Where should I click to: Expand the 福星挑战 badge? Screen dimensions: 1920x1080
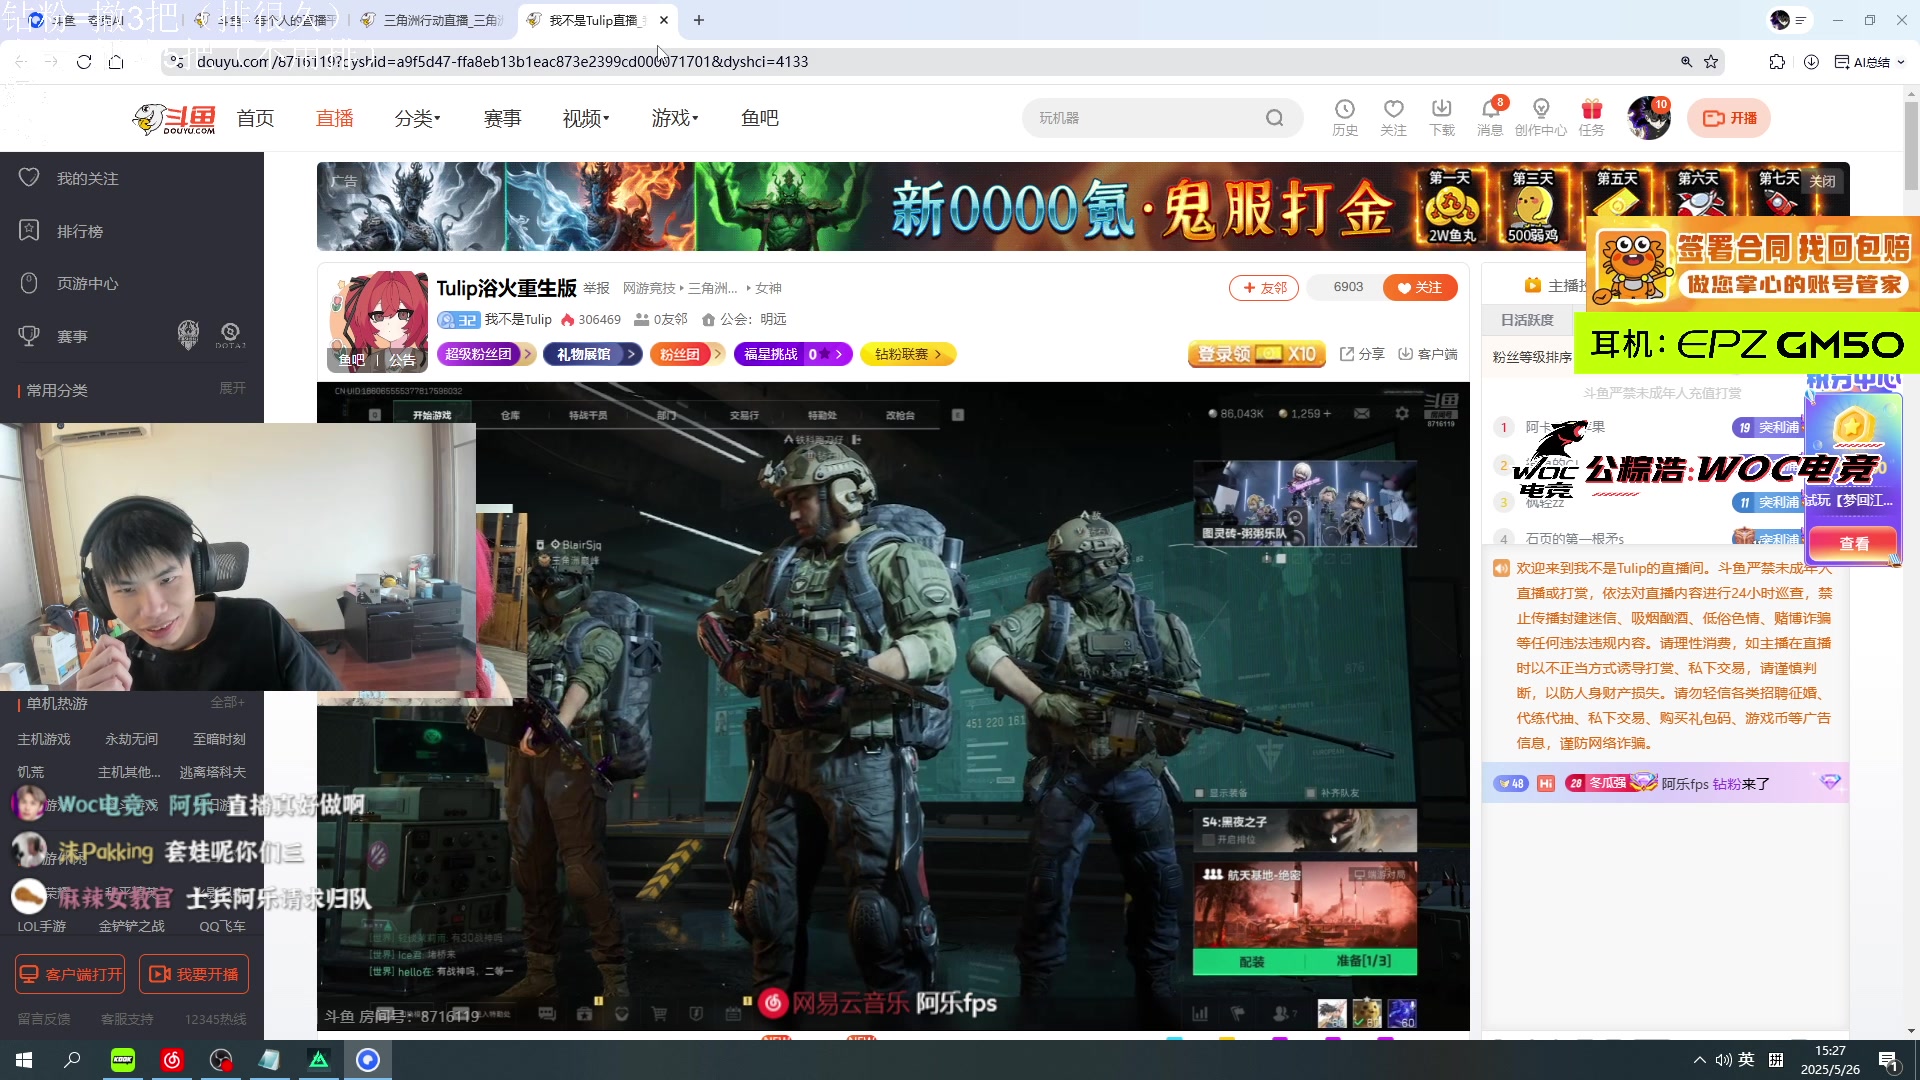click(793, 354)
